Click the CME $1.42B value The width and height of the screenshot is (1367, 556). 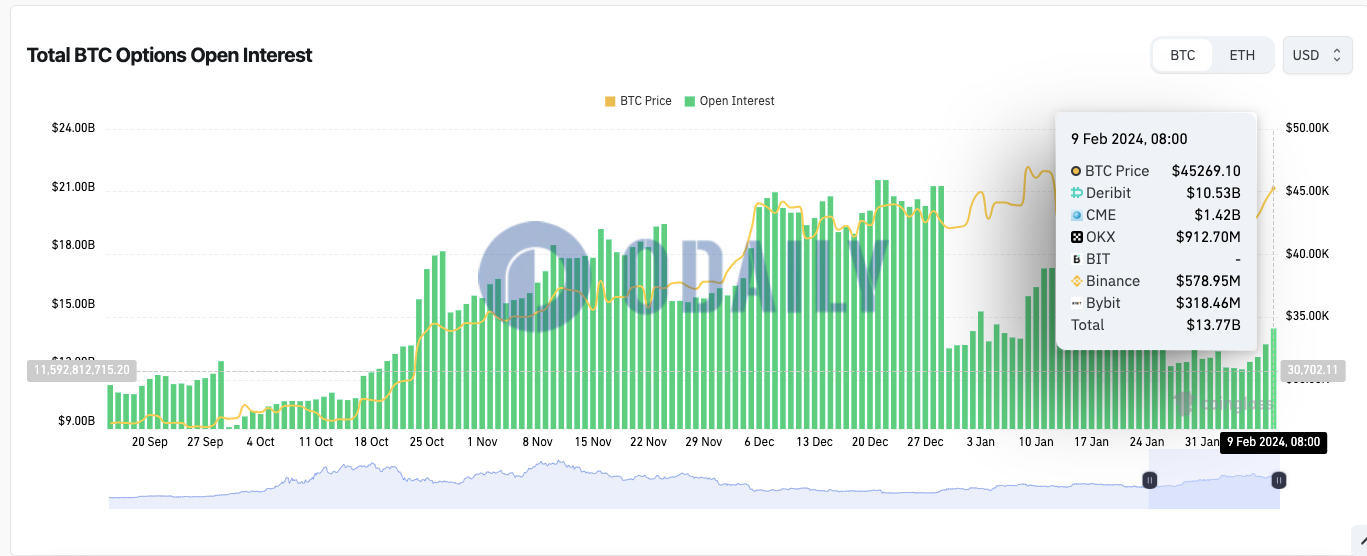coord(1218,215)
